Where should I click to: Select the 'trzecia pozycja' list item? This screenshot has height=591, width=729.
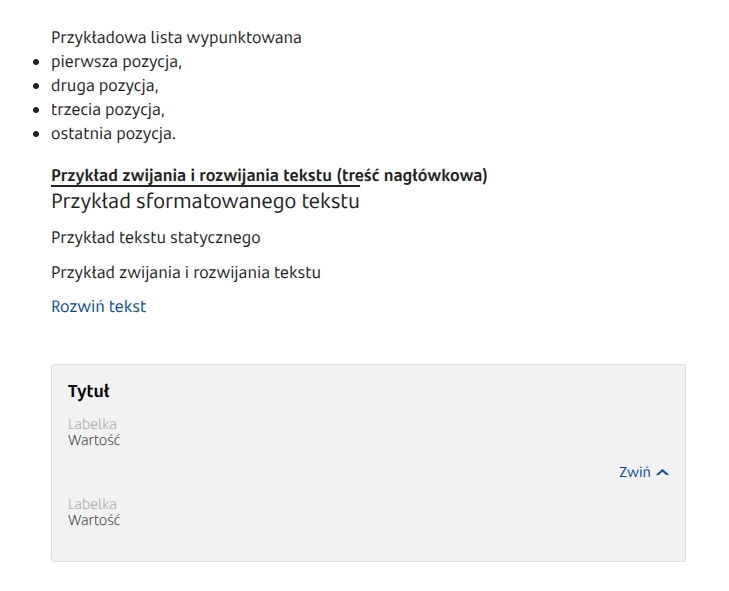(x=108, y=110)
